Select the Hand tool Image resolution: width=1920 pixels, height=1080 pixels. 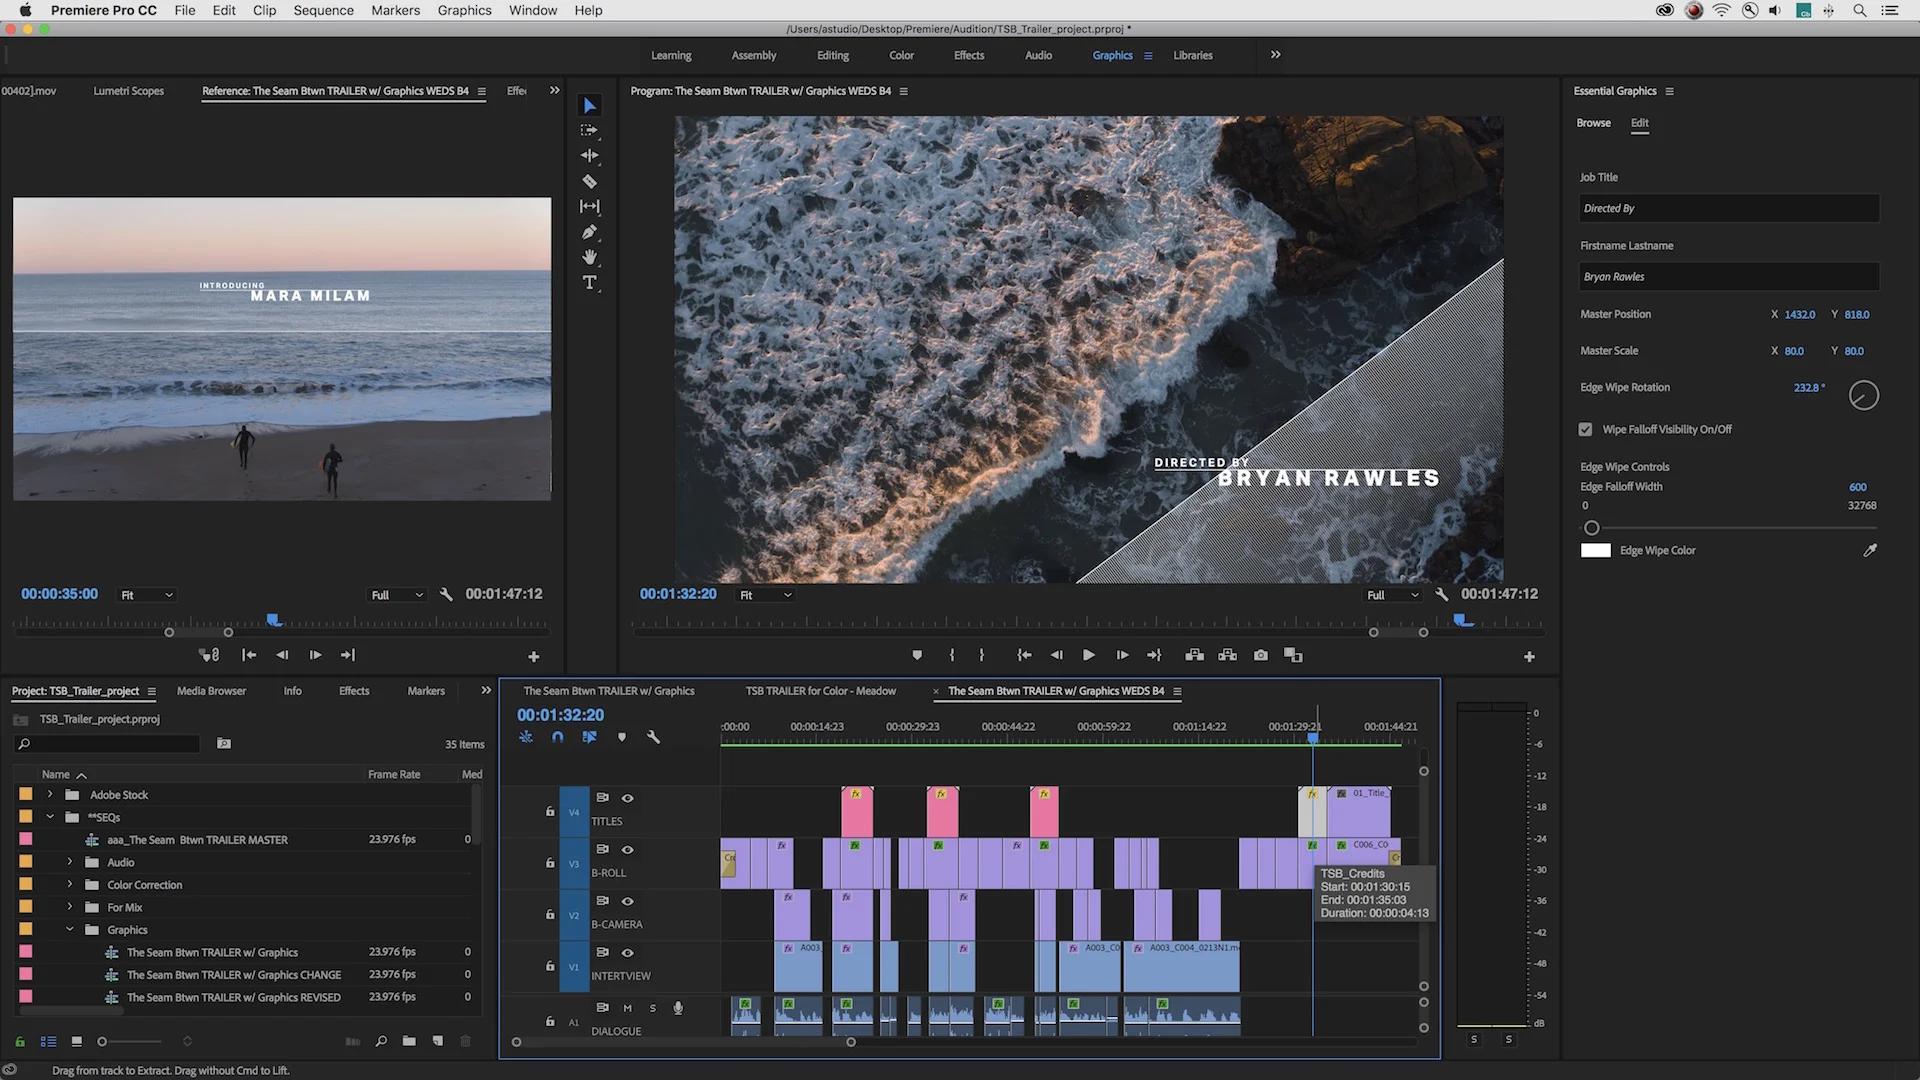tap(589, 257)
